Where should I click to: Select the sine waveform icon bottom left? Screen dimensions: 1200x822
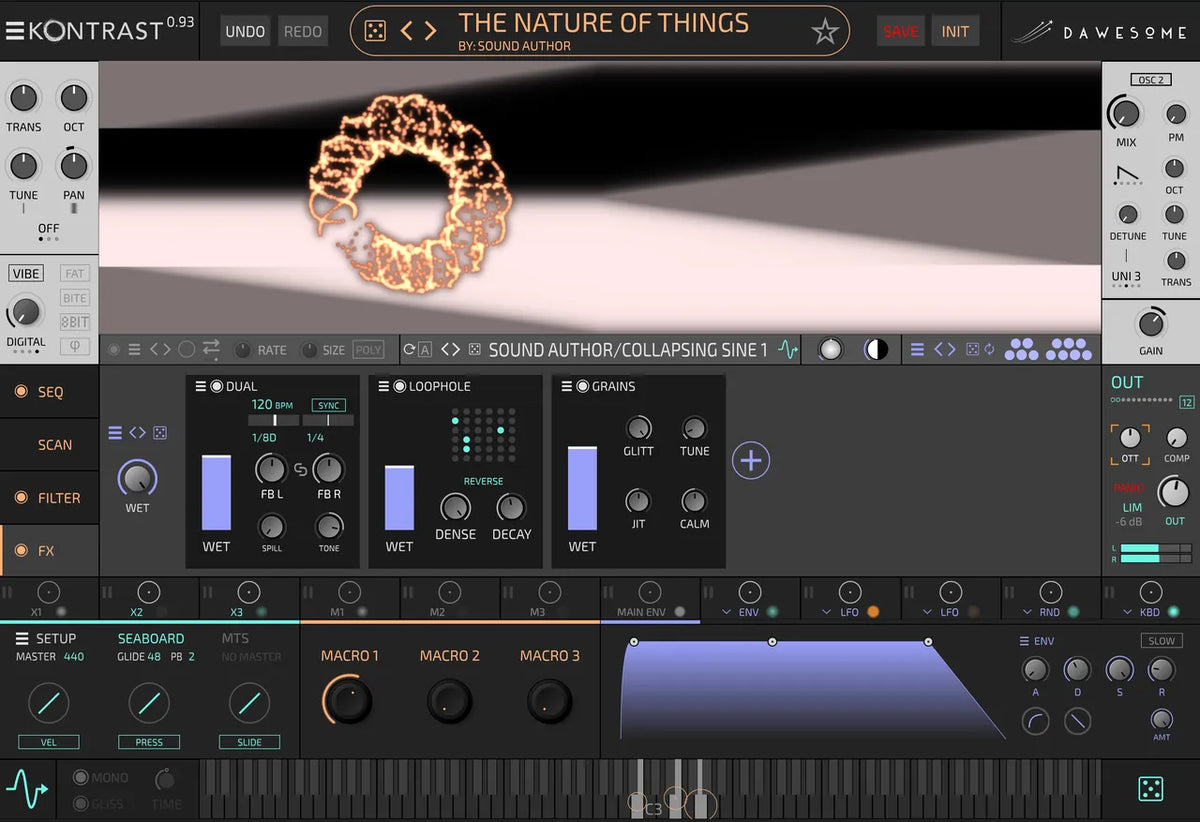click(27, 790)
